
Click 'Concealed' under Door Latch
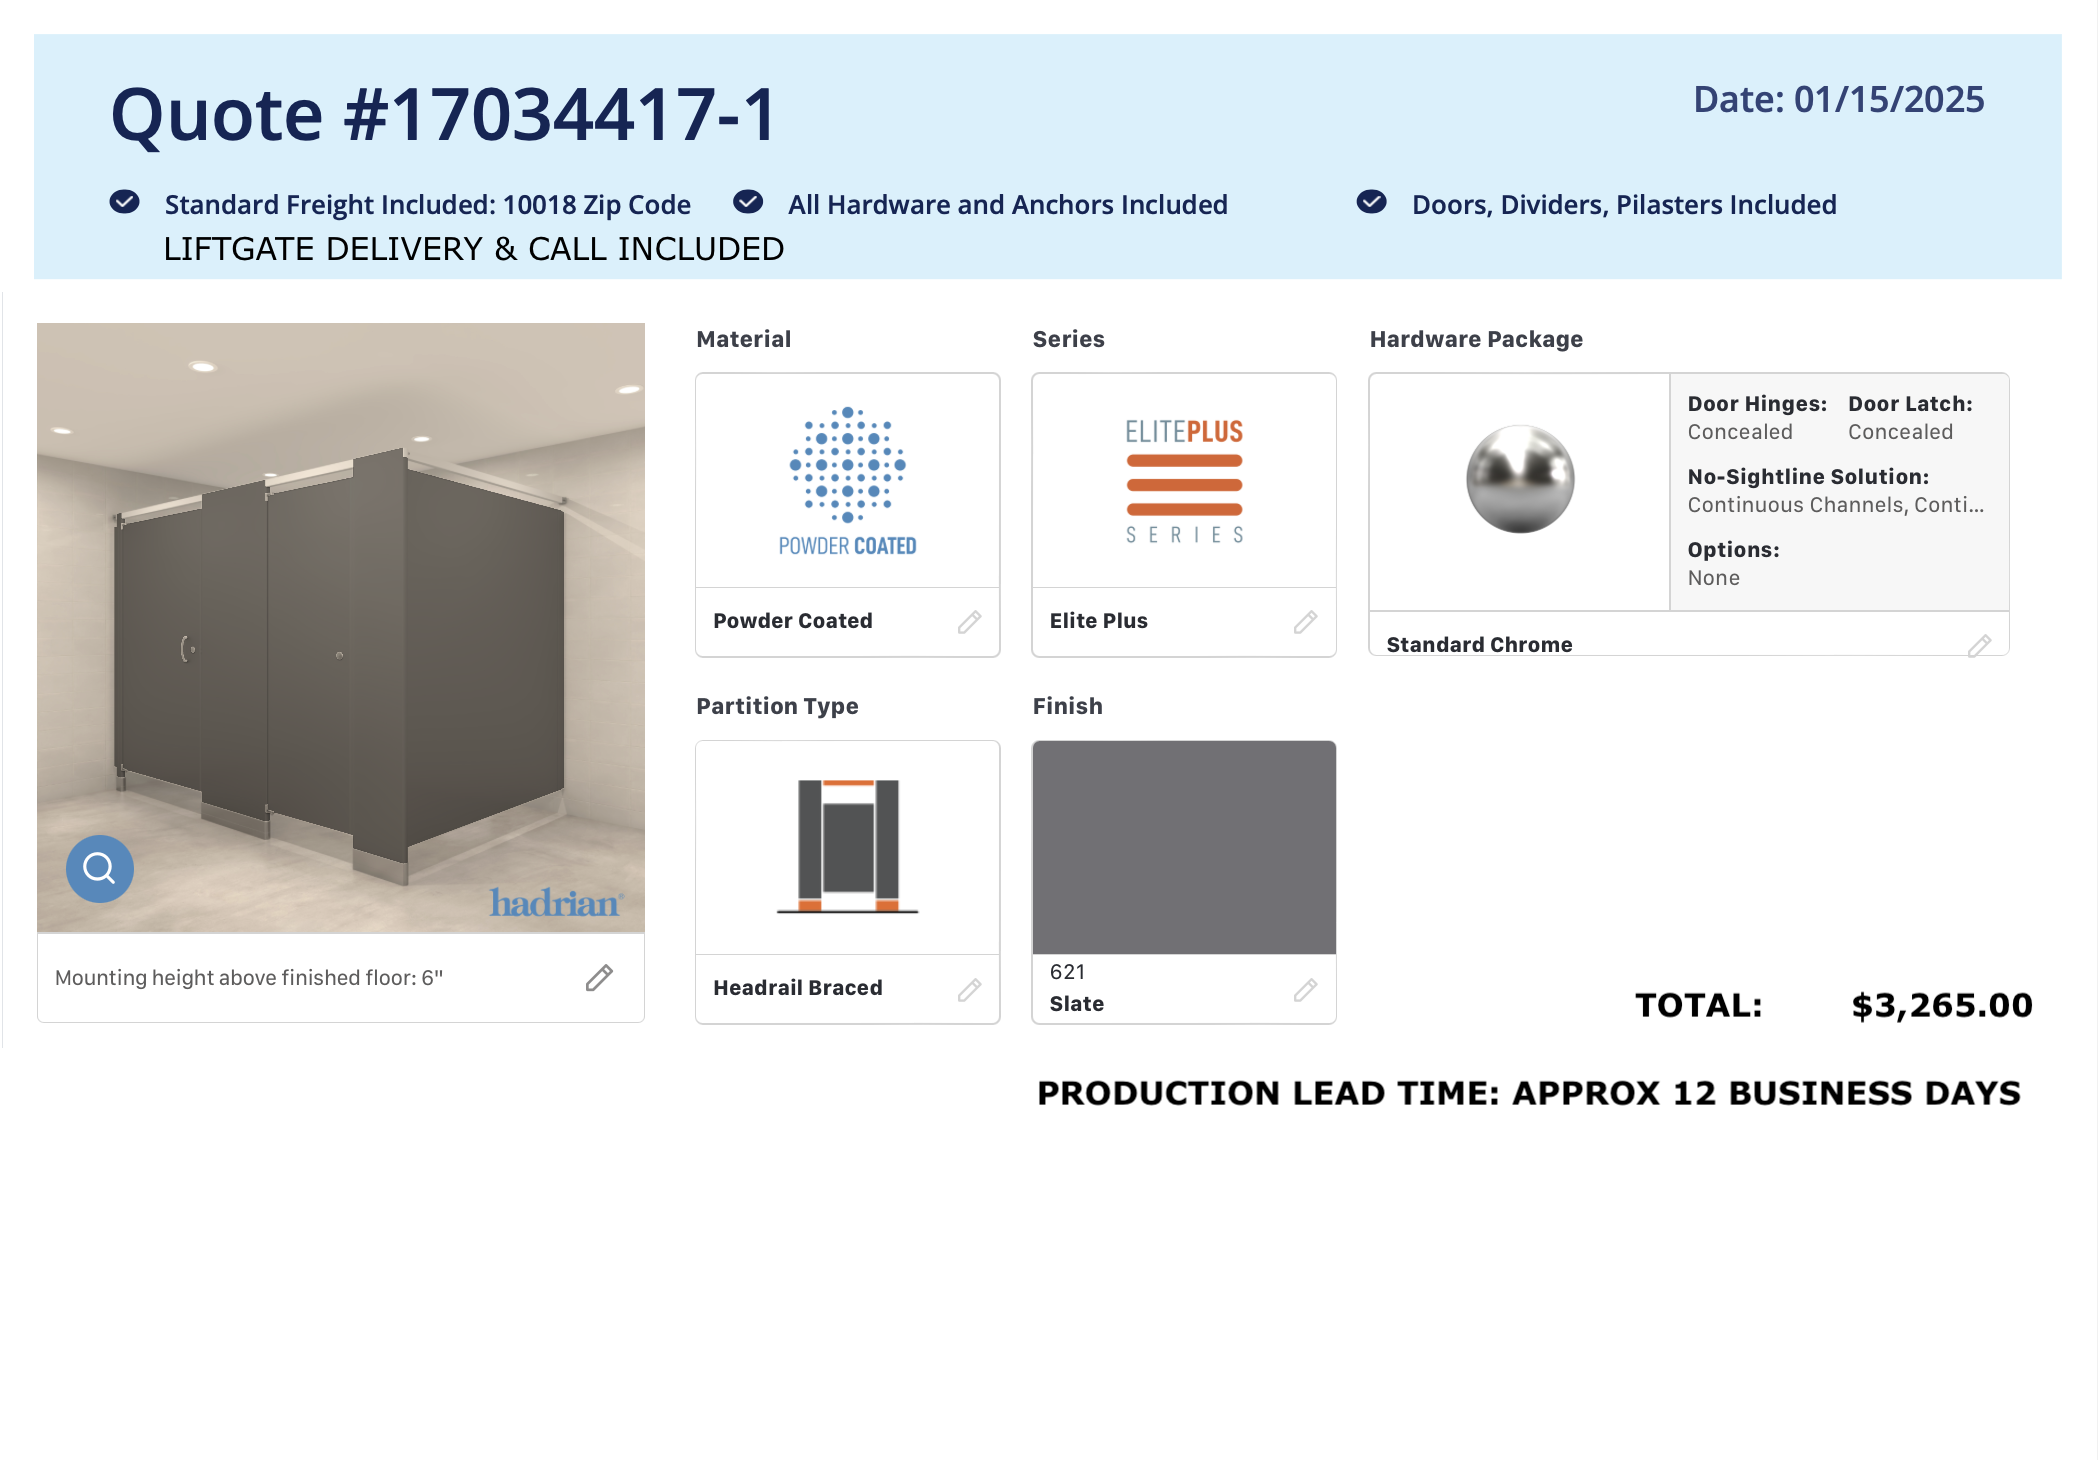click(x=1900, y=432)
